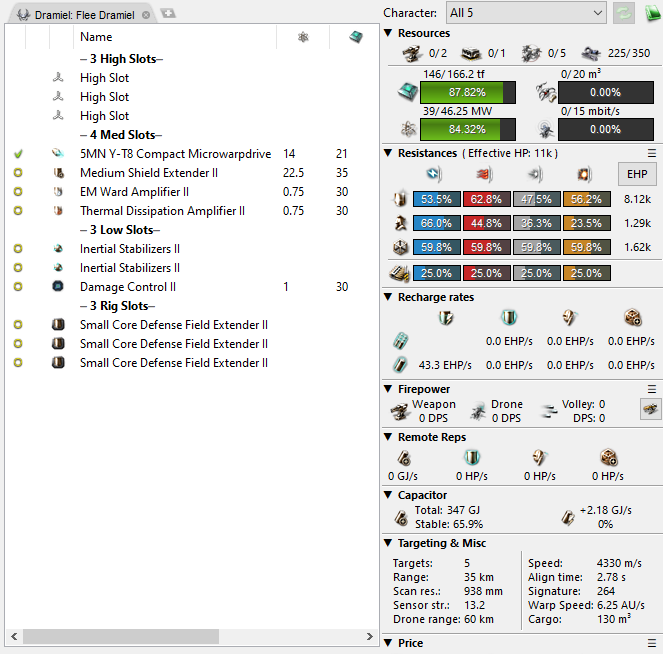This screenshot has height=654, width=663.
Task: Click the EHP toggle button
Action: pyautogui.click(x=637, y=174)
